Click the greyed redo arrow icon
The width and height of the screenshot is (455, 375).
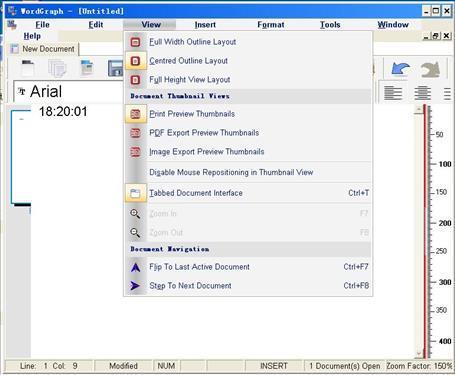coord(430,69)
